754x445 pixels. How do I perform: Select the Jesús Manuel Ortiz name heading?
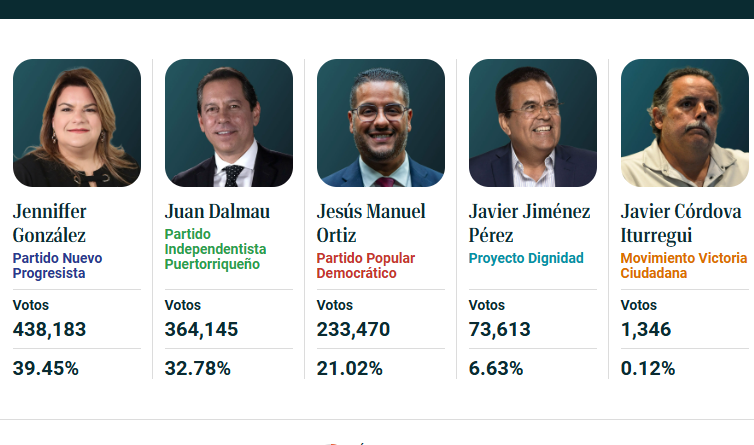point(371,223)
